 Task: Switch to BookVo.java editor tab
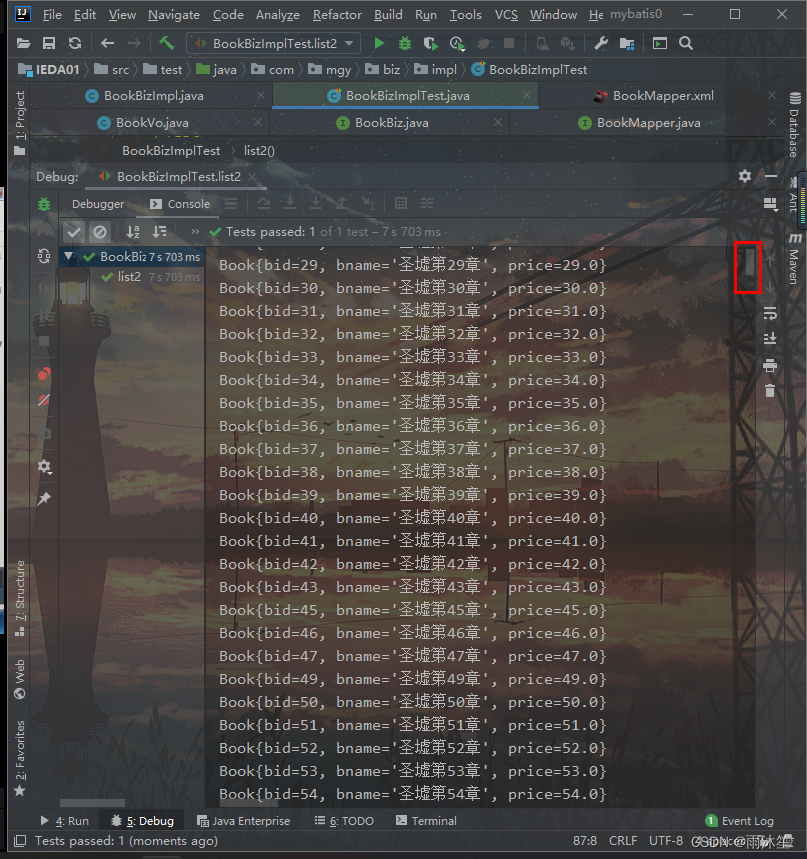(152, 123)
